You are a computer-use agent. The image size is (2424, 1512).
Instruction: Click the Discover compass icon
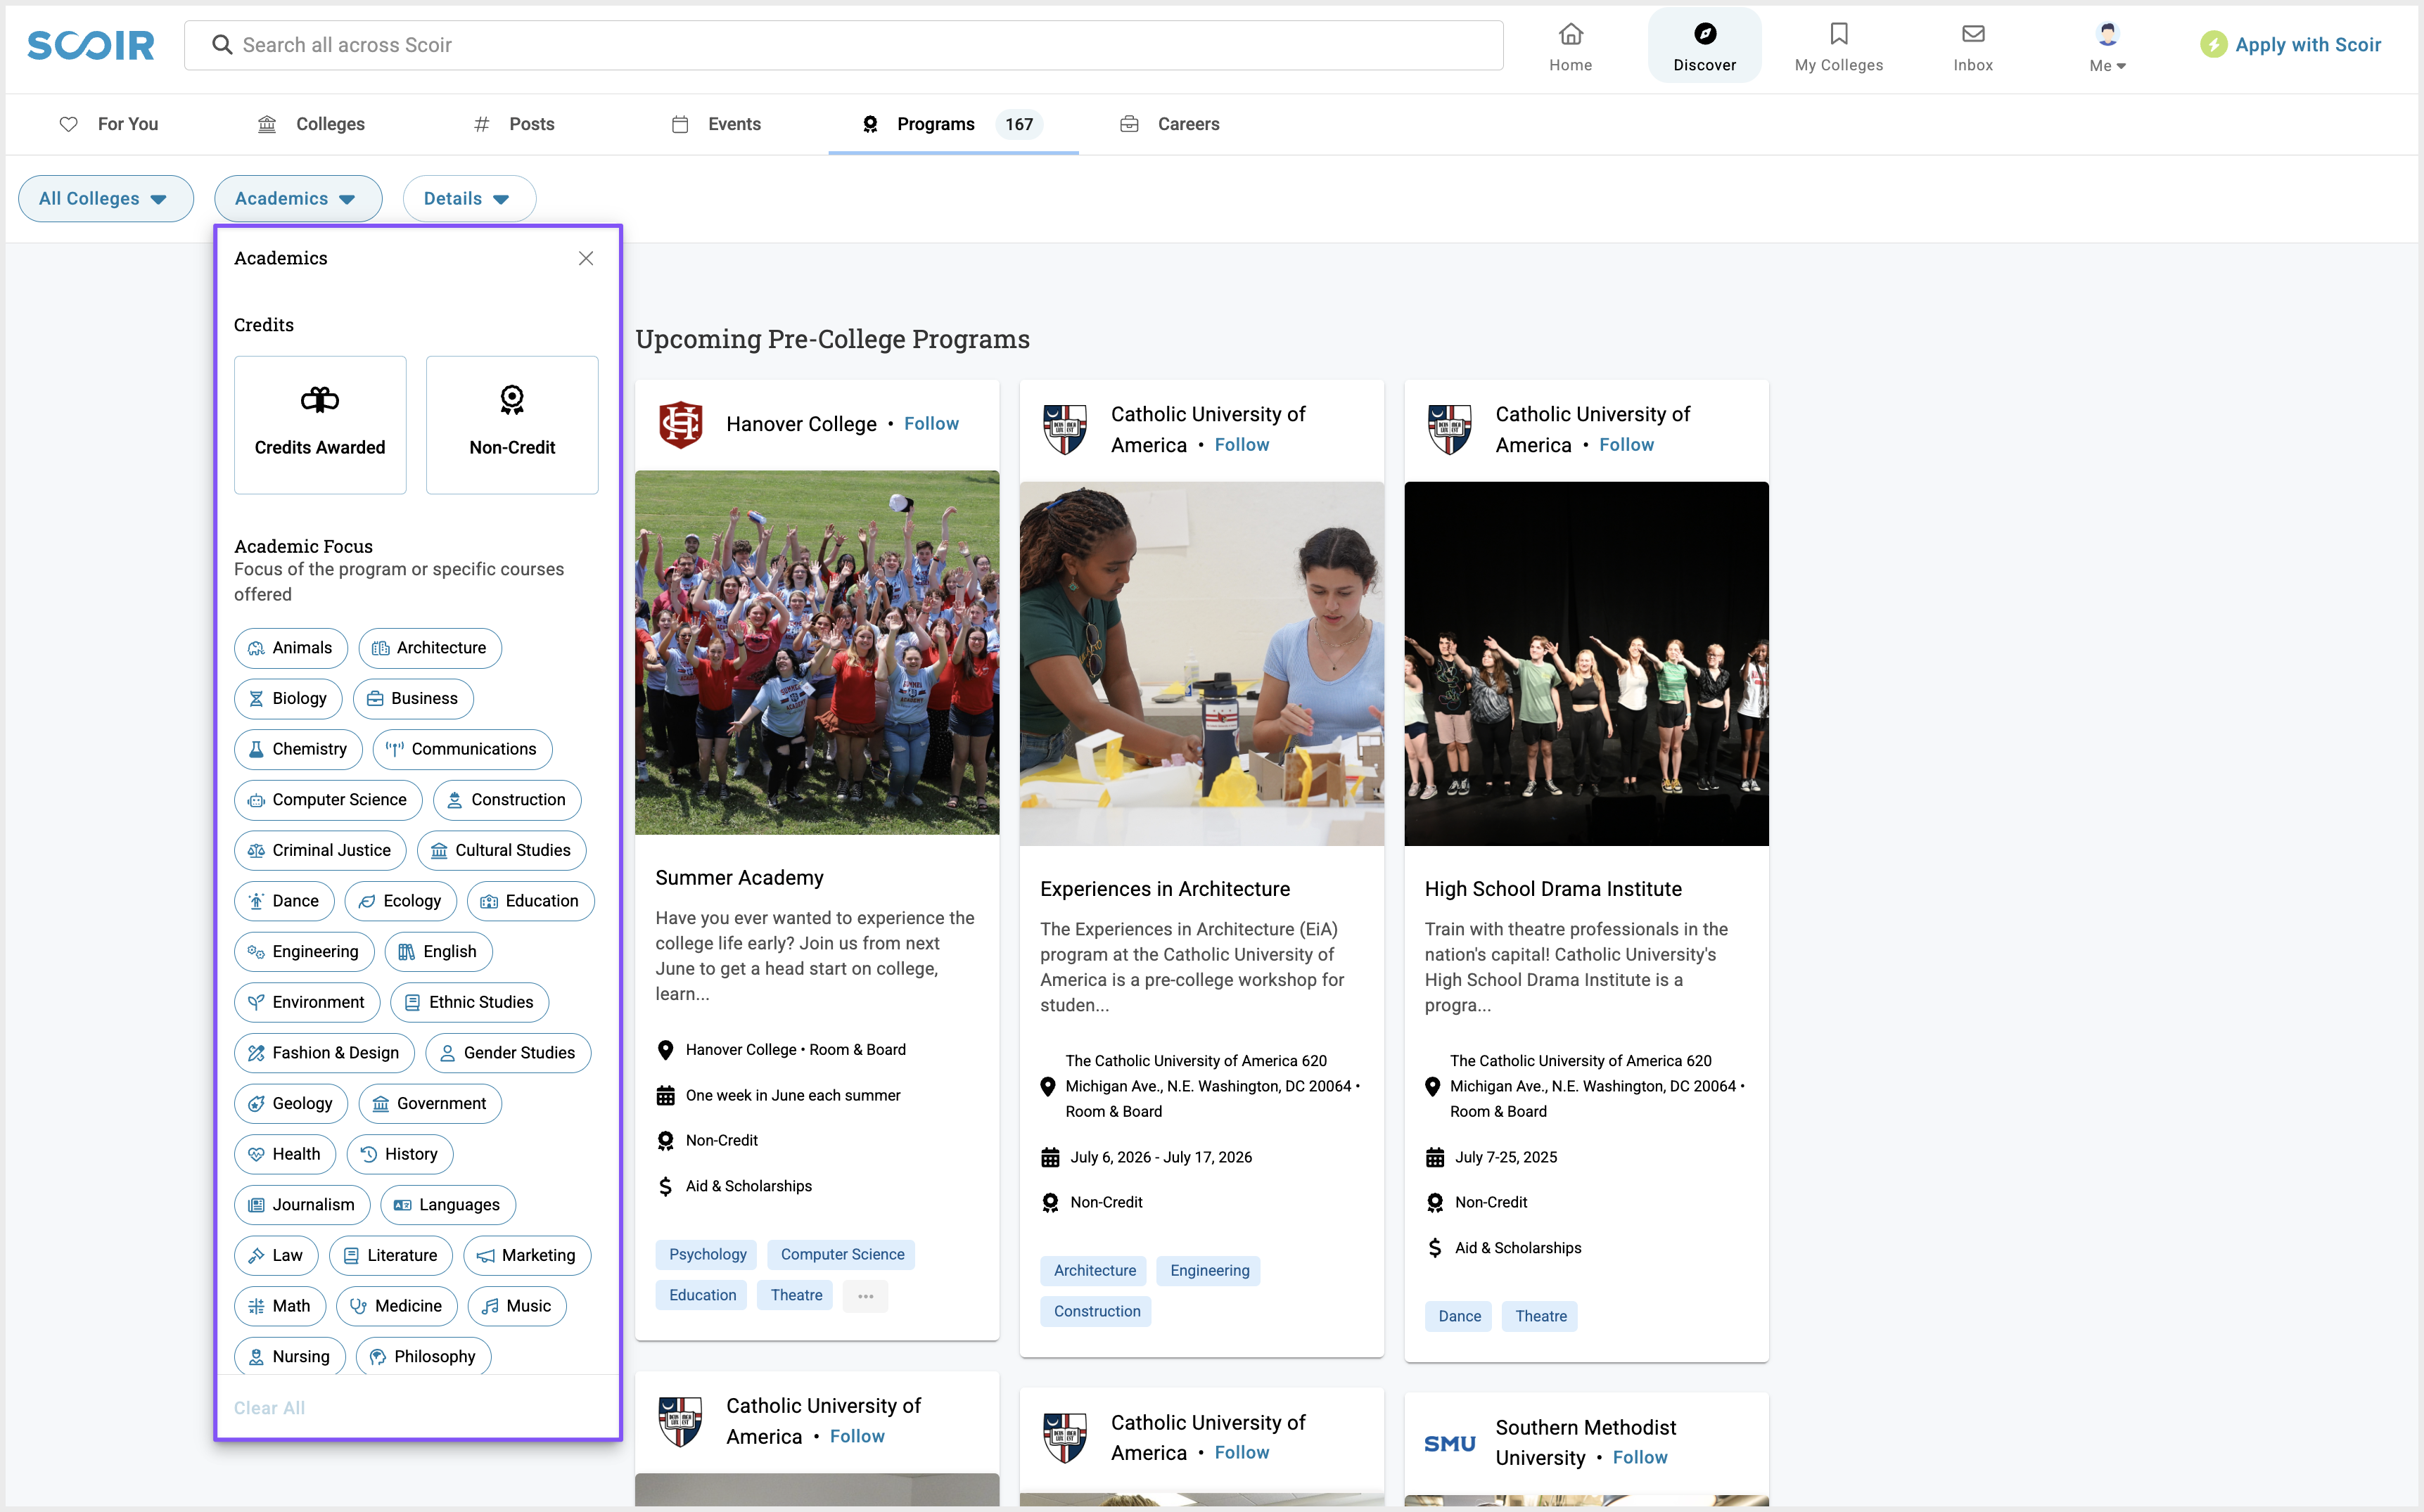[1704, 35]
